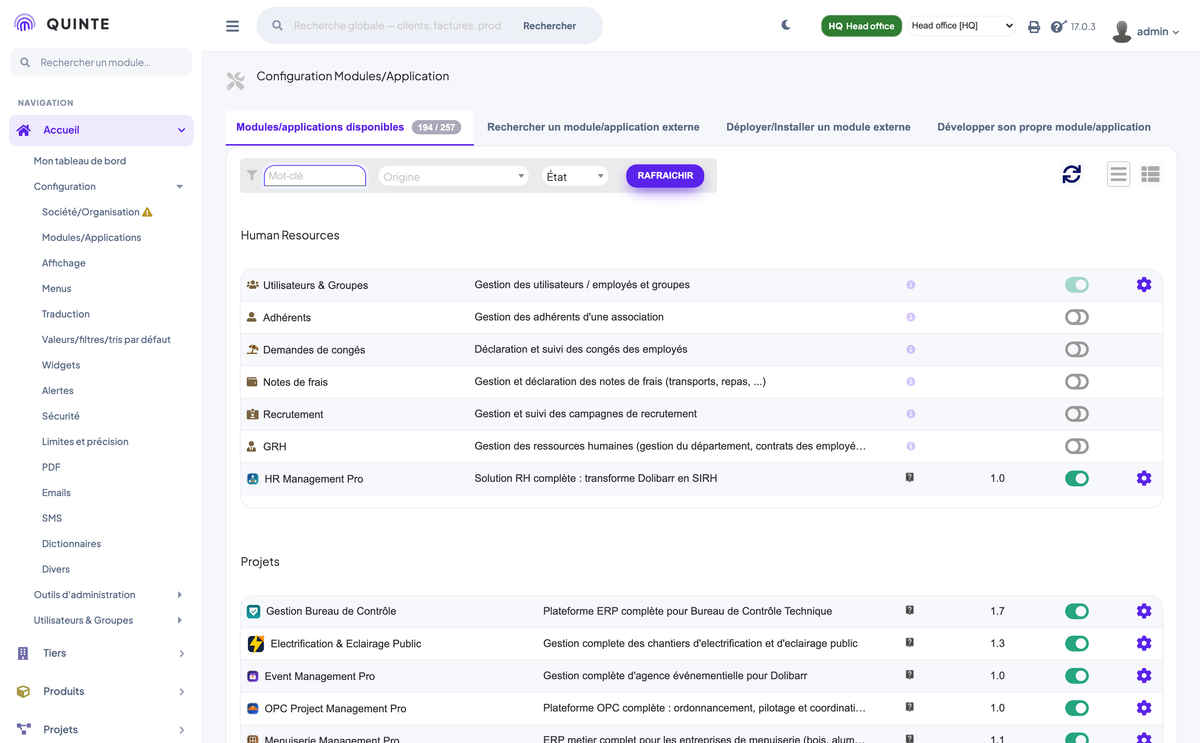Click help icon on Gestion Bureau de Contrôle row
1200x743 pixels.
[x=910, y=610]
